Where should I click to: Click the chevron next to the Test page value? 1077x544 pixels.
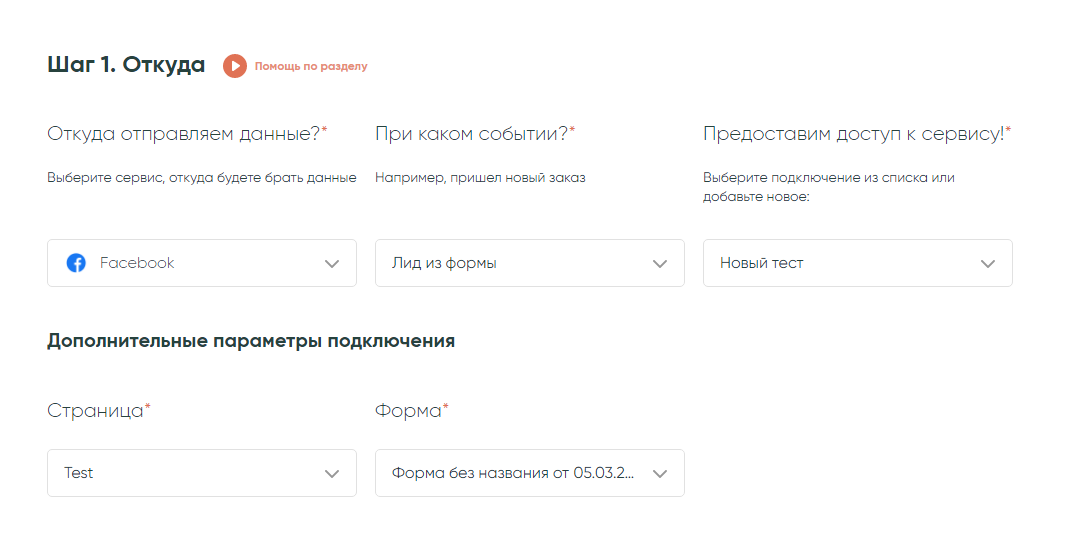[332, 474]
